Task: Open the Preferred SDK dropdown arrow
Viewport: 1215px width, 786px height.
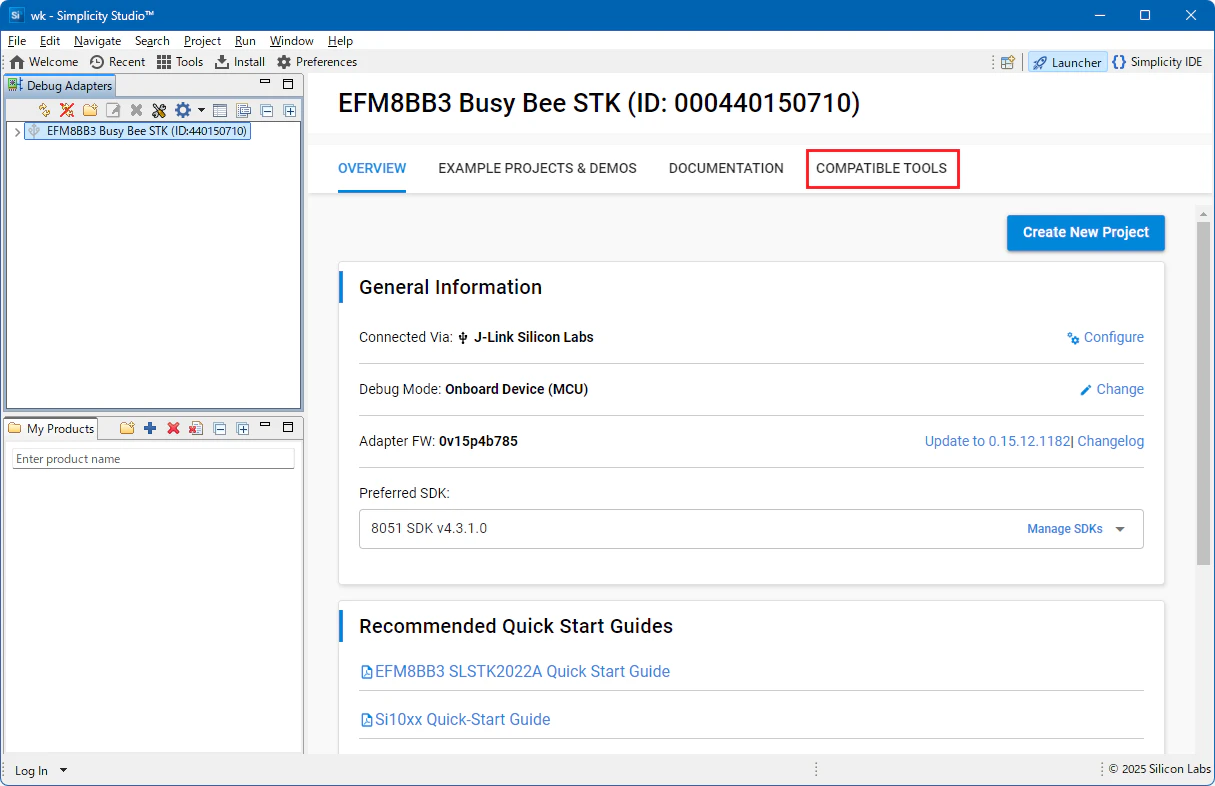Action: (x=1120, y=529)
